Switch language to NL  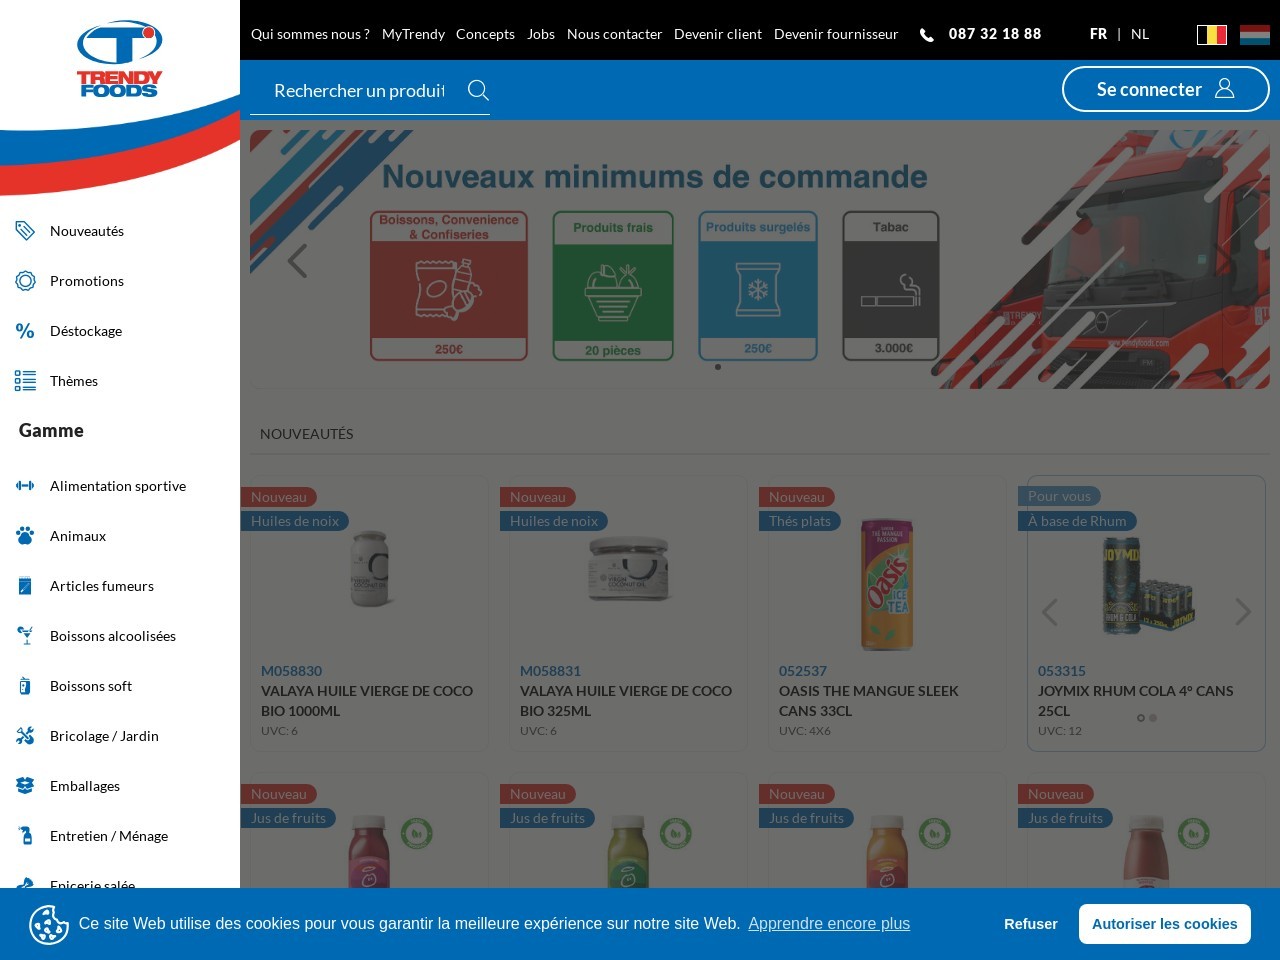tap(1140, 34)
